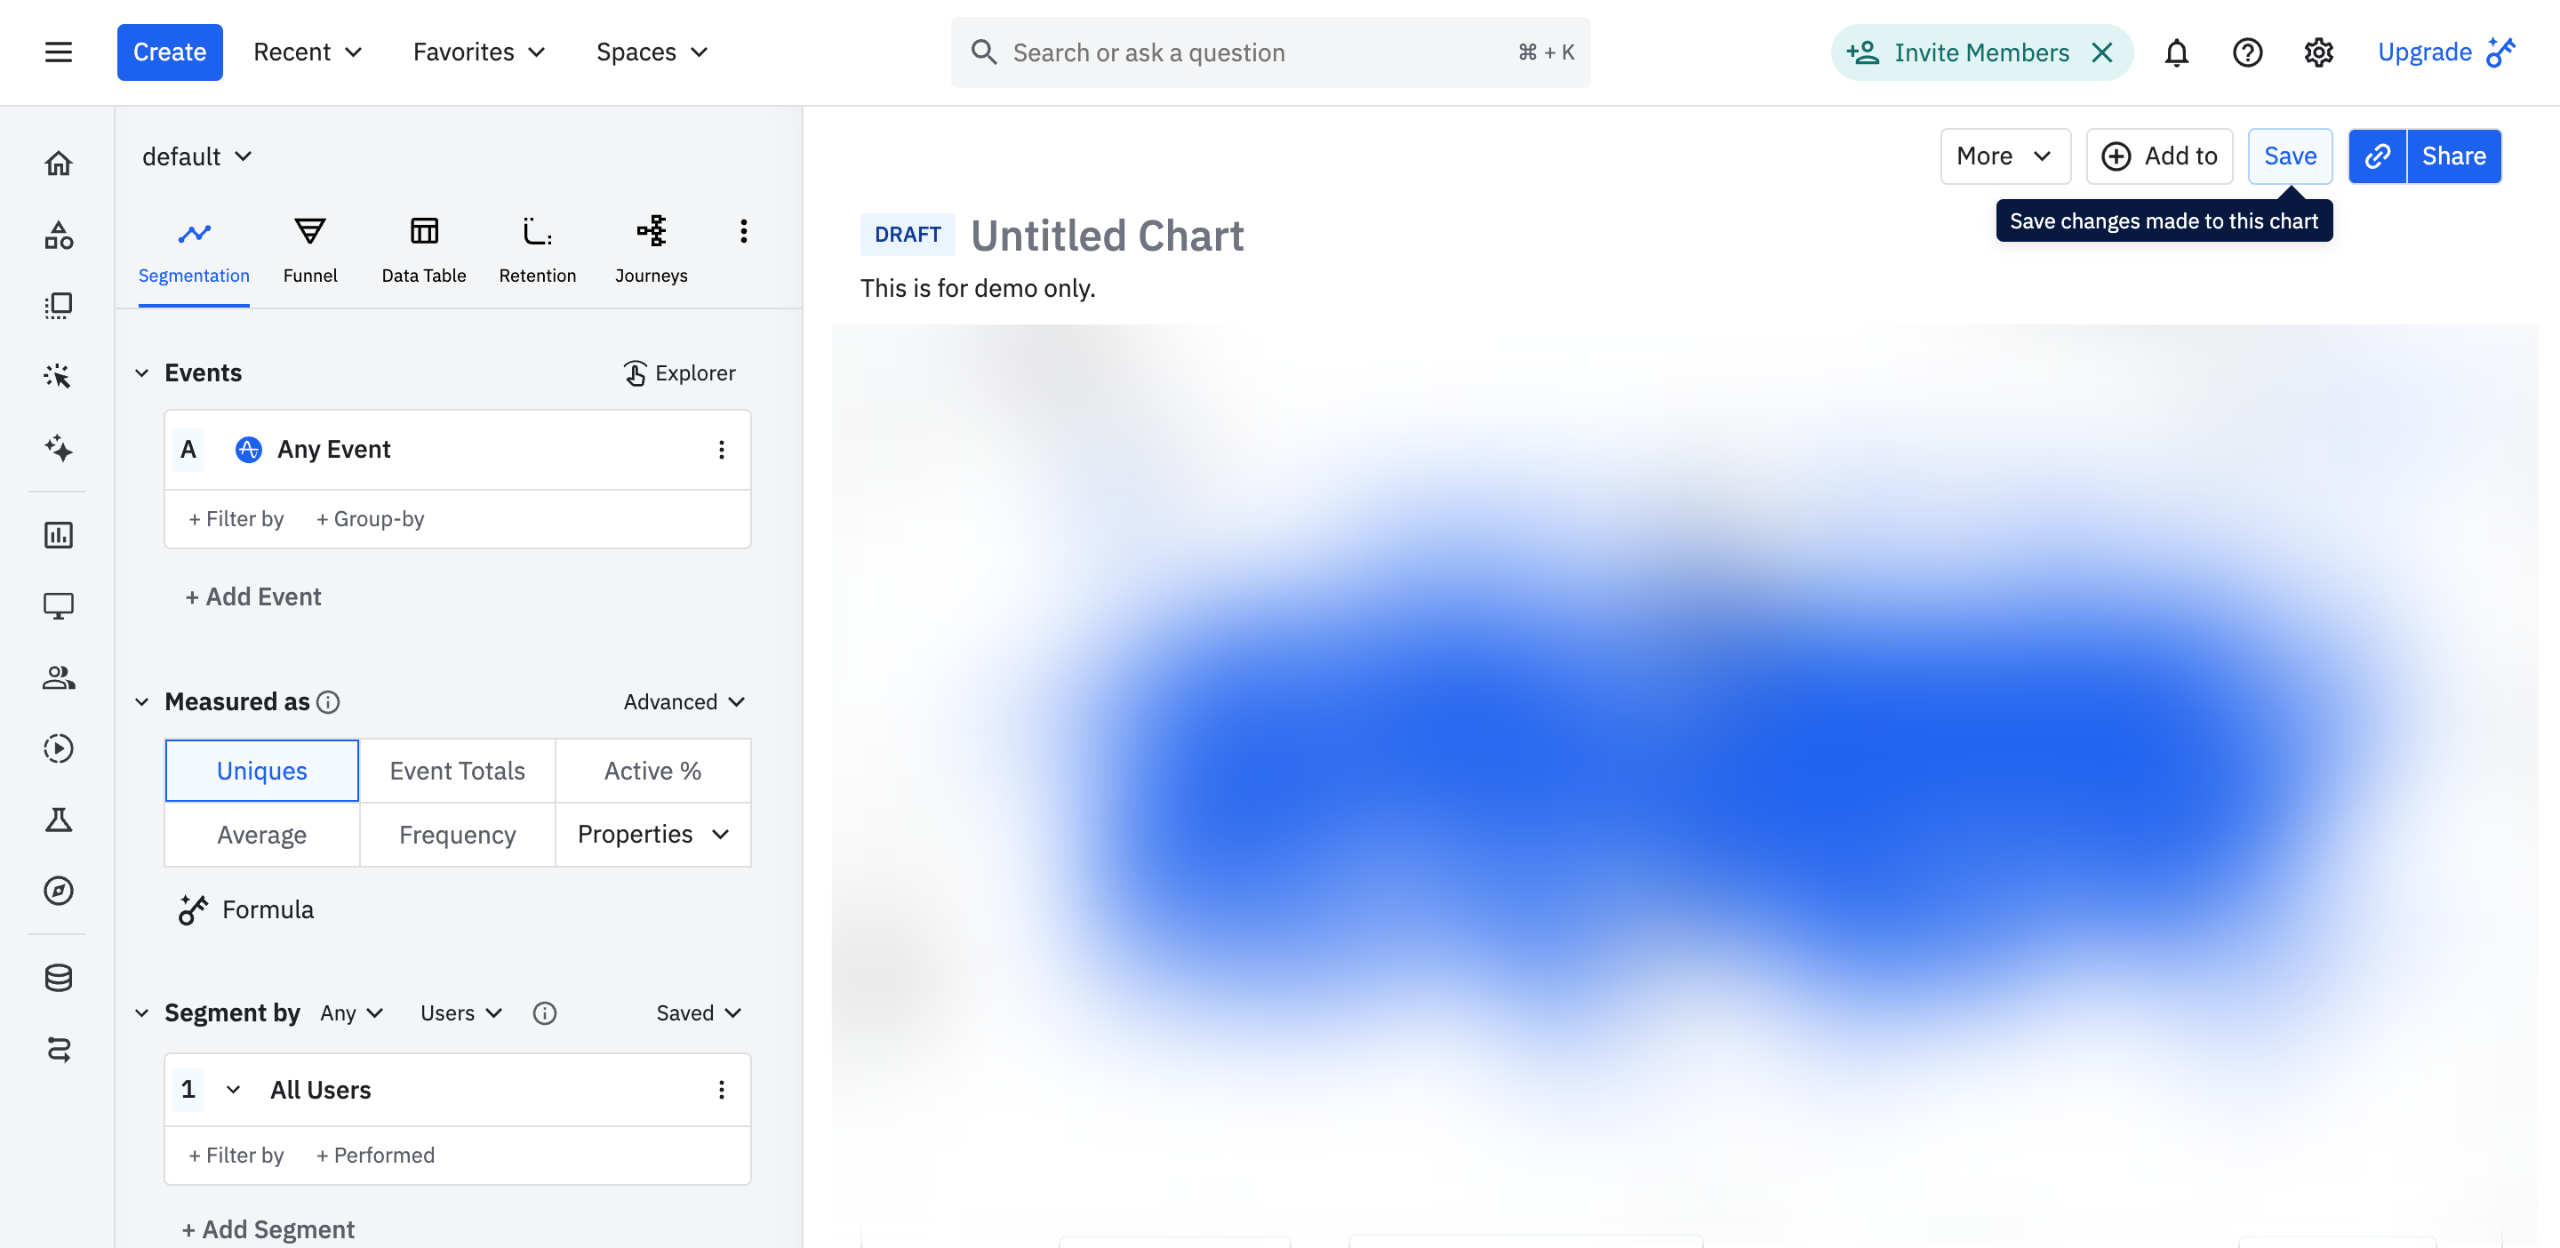2560x1248 pixels.
Task: Click the copy link icon beside Share
Action: pos(2377,156)
